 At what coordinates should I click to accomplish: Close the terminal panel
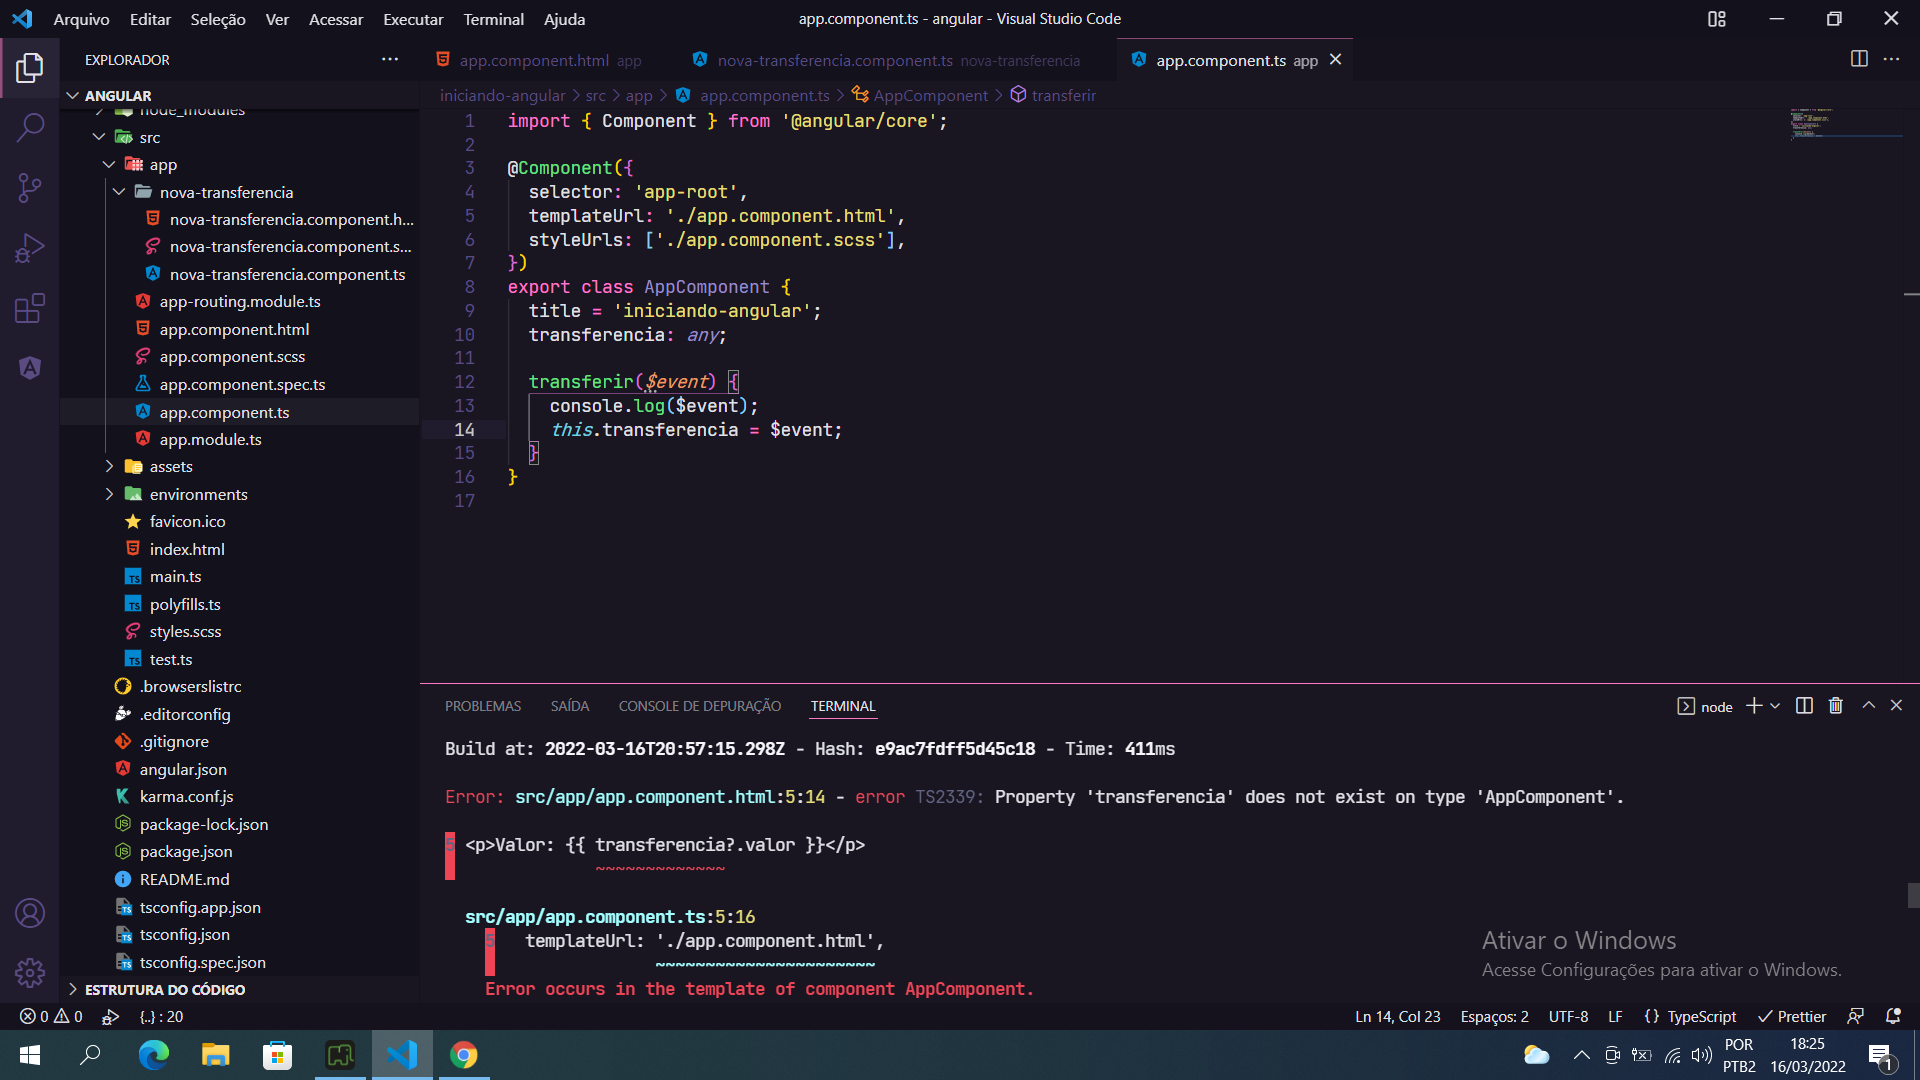click(x=1896, y=706)
